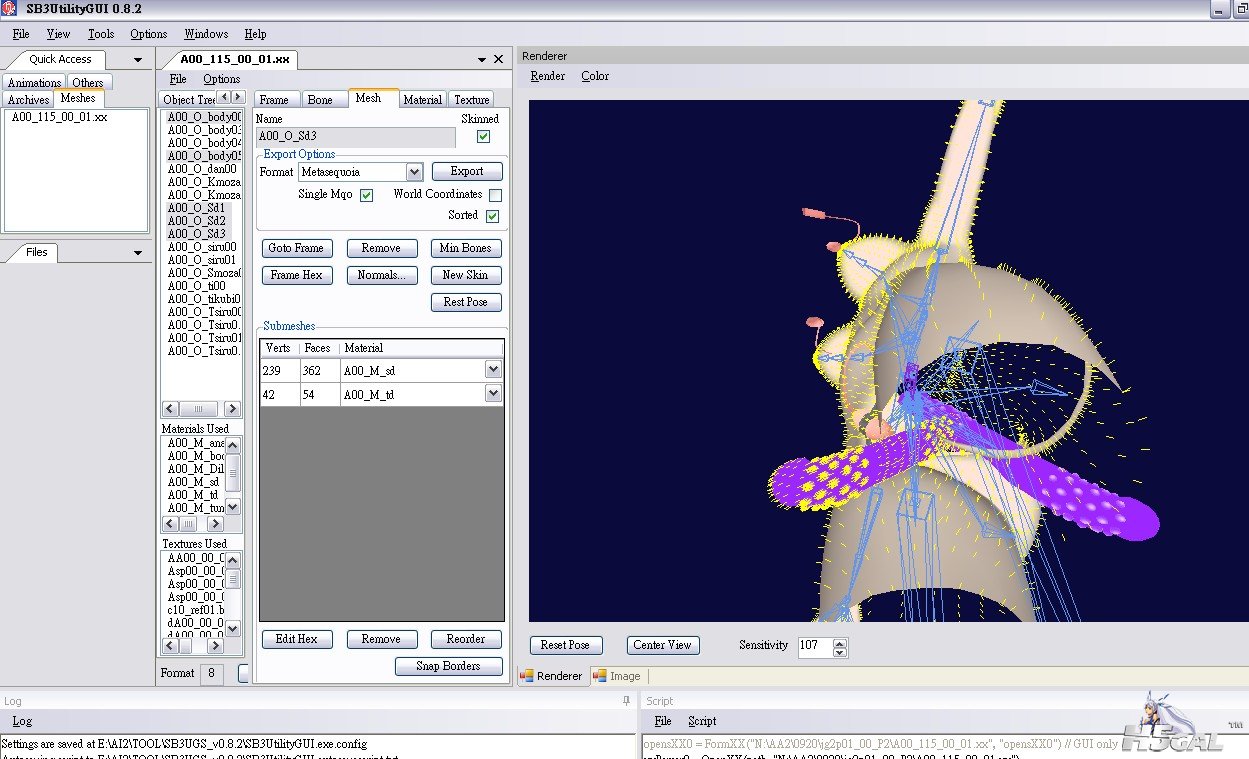The height and width of the screenshot is (759, 1249).
Task: Click right arrow of Object Tree horizontal scrollbar
Action: coord(232,409)
